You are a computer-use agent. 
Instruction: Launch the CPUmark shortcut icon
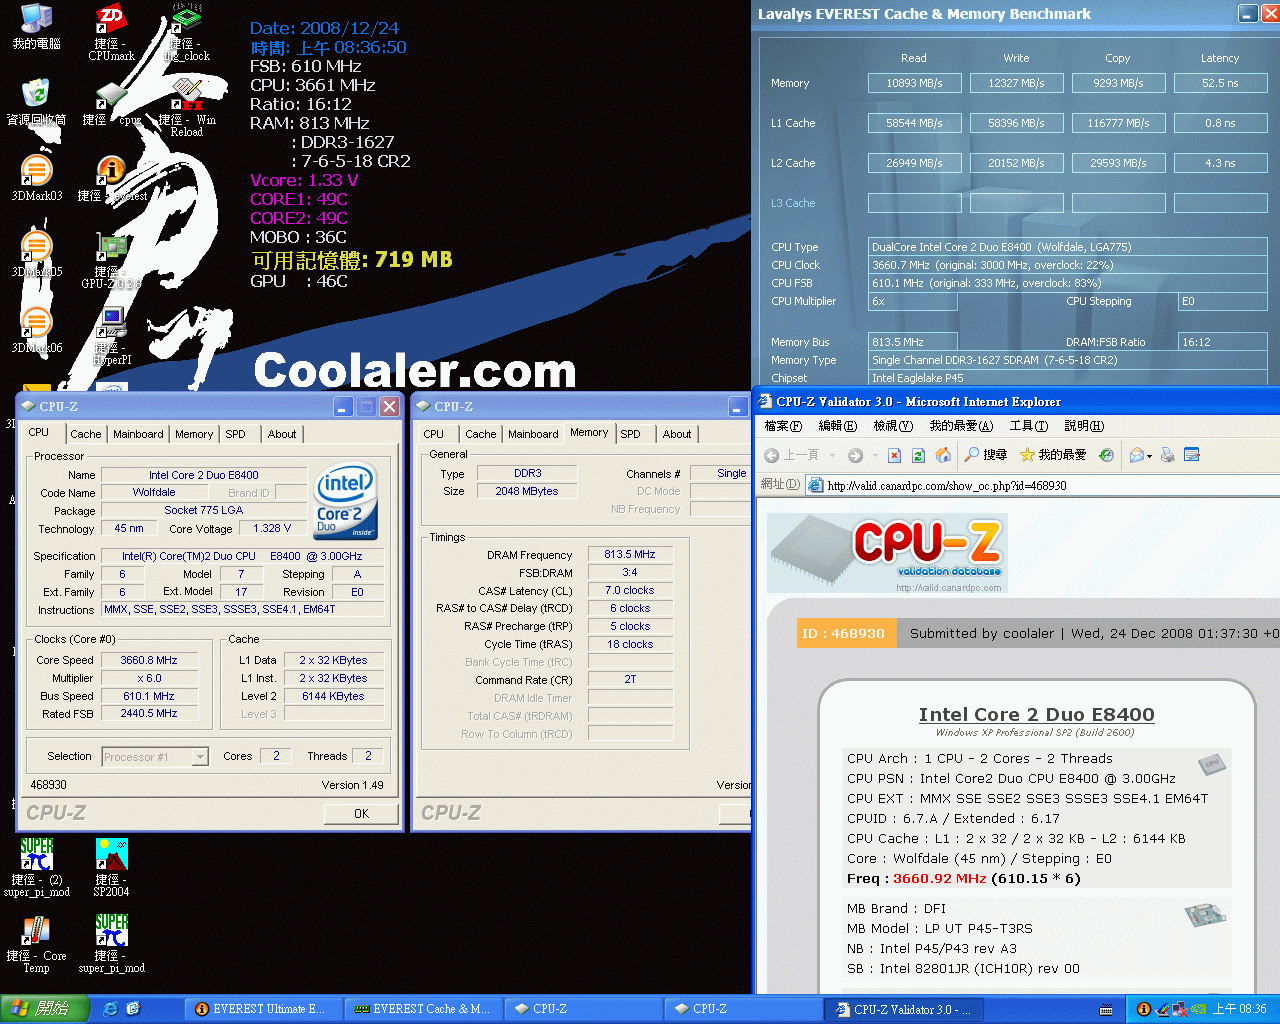[111, 32]
